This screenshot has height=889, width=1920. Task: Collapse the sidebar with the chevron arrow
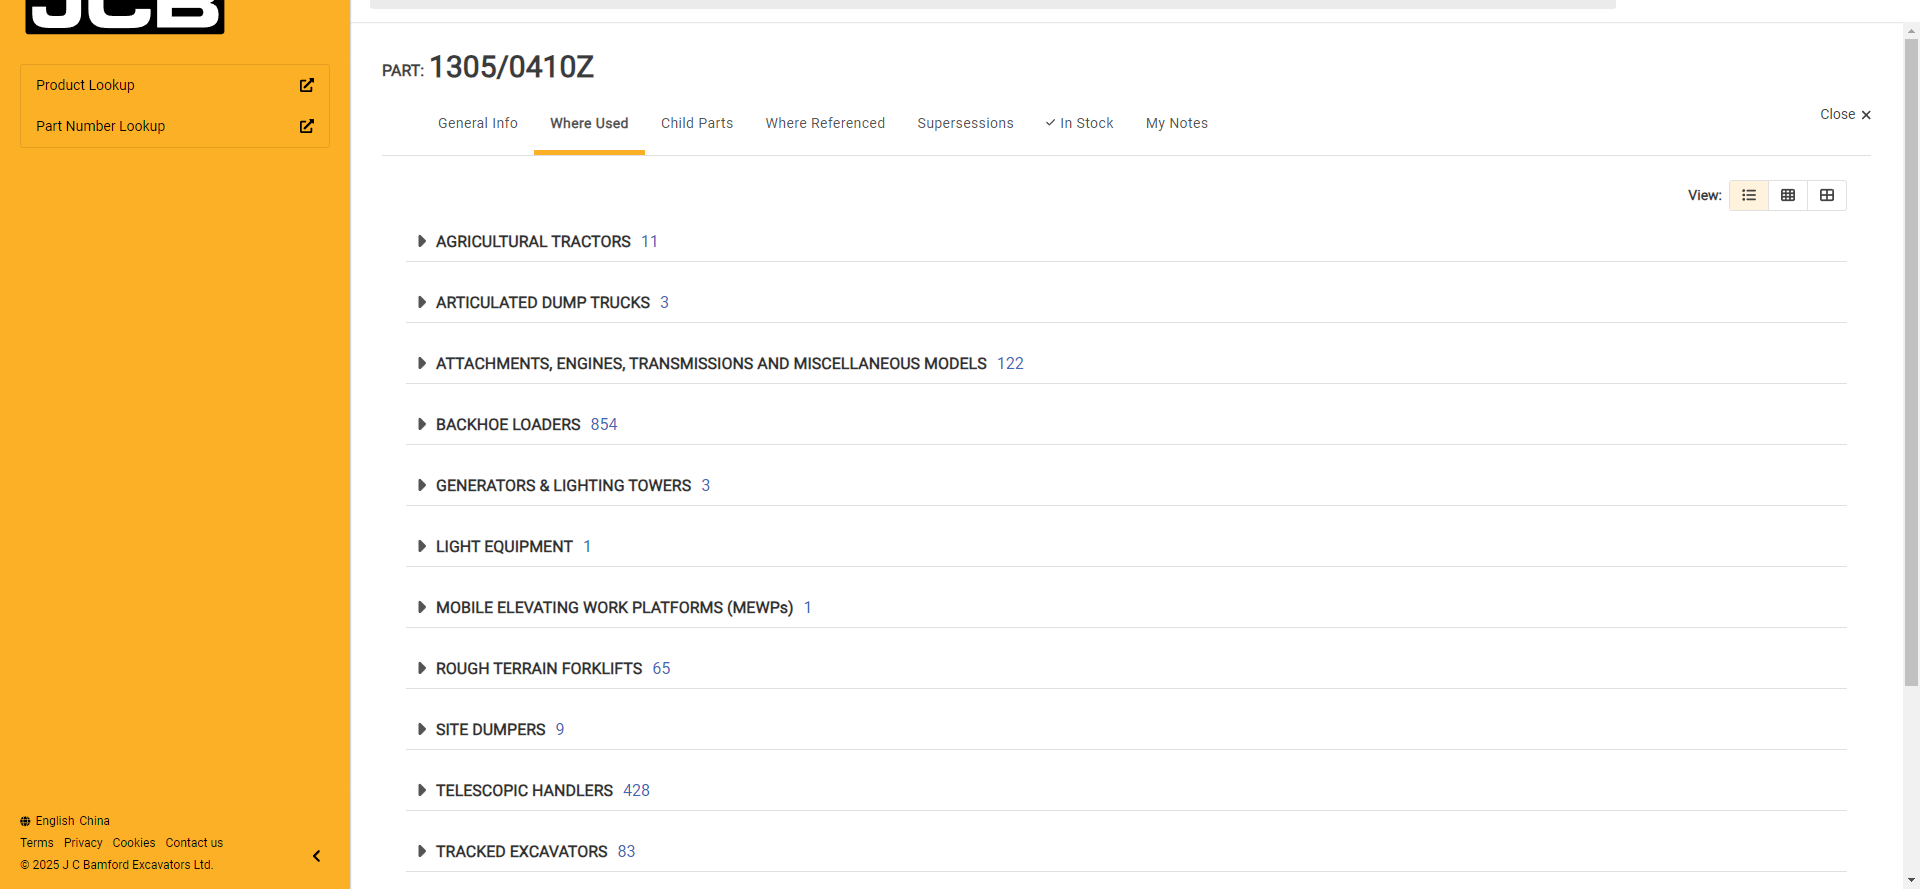(x=317, y=856)
